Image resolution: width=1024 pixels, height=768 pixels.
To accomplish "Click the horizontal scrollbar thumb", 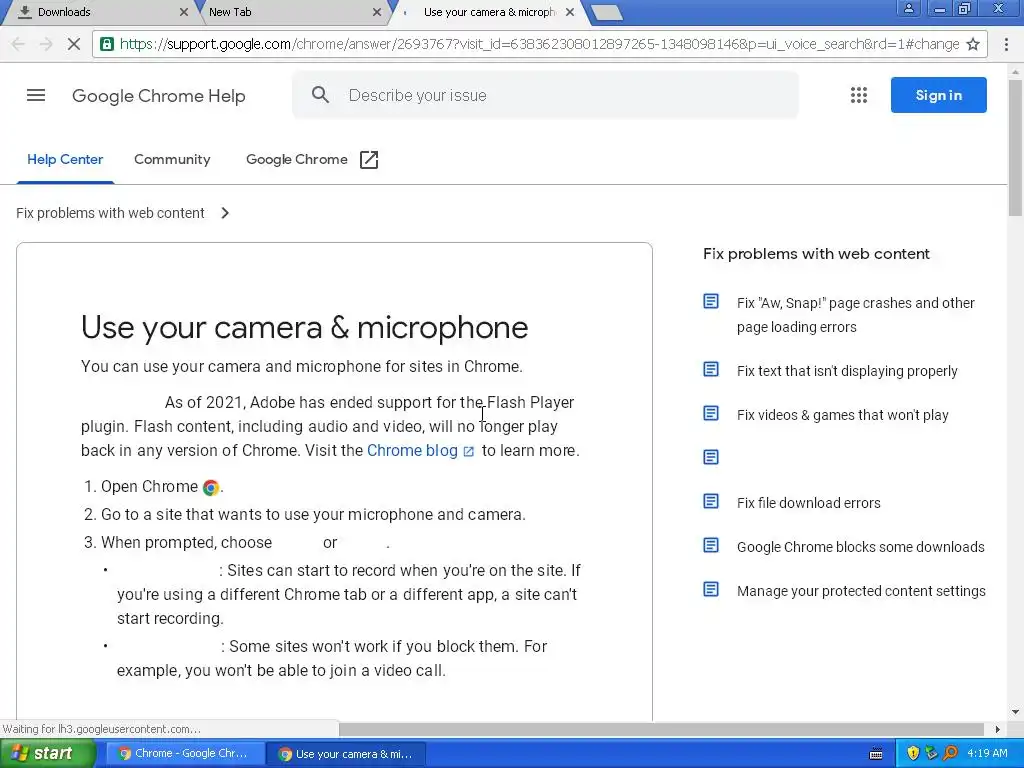I will [661, 729].
